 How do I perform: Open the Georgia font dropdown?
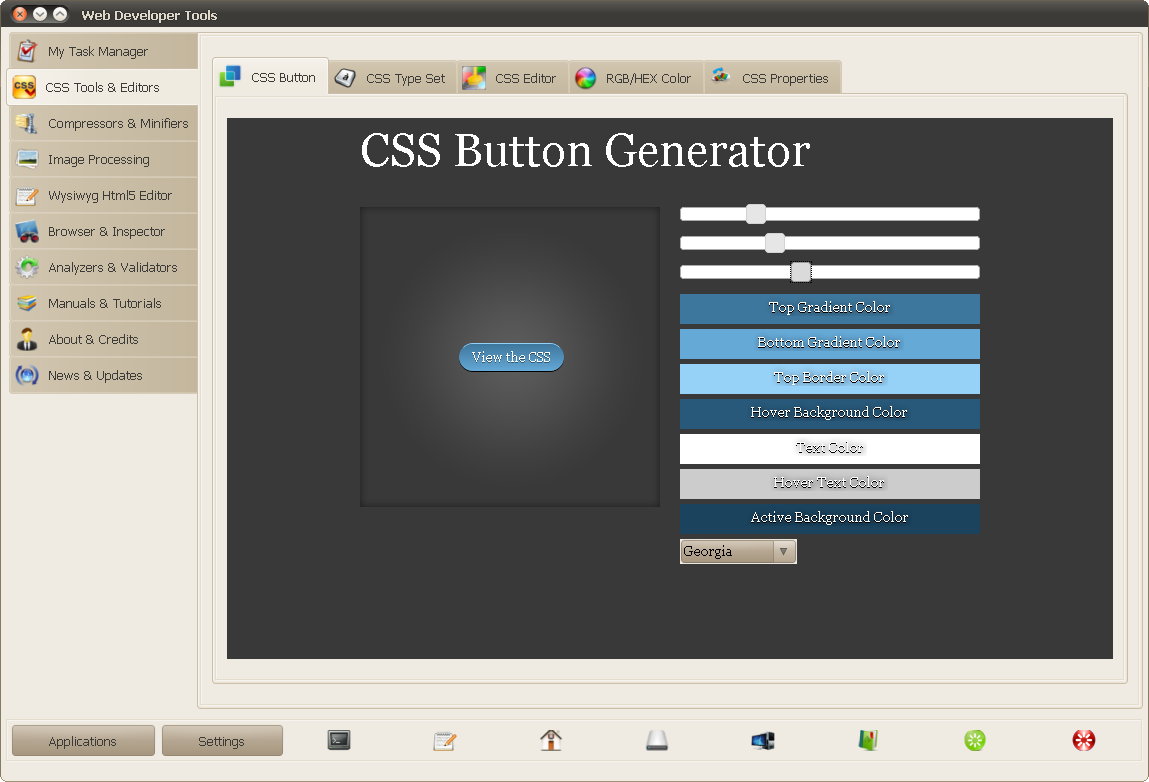tap(738, 551)
